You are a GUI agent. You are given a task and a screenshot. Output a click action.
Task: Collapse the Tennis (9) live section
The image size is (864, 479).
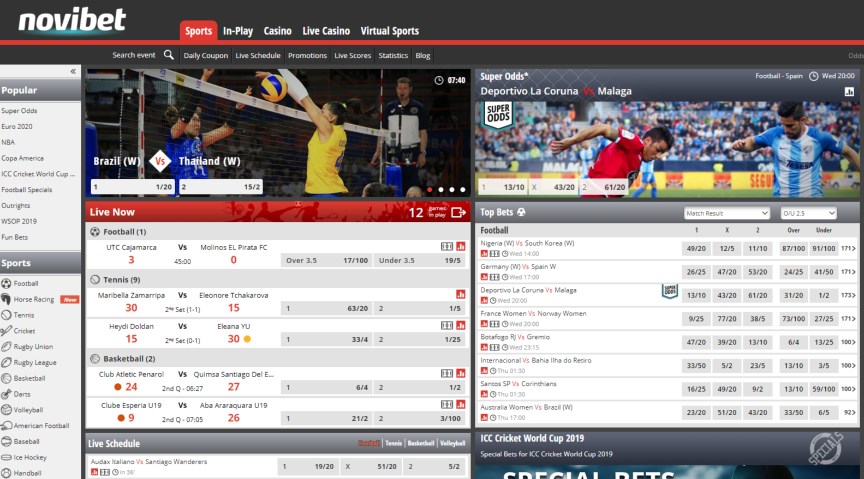[x=278, y=279]
